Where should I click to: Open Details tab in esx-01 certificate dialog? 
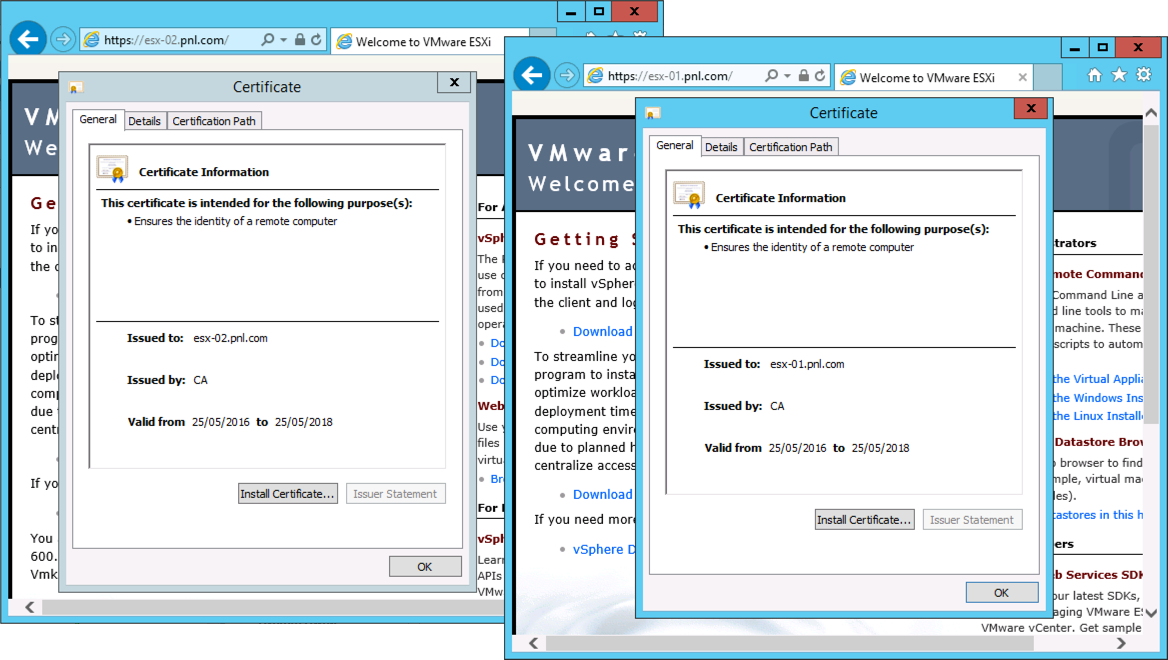pos(721,147)
